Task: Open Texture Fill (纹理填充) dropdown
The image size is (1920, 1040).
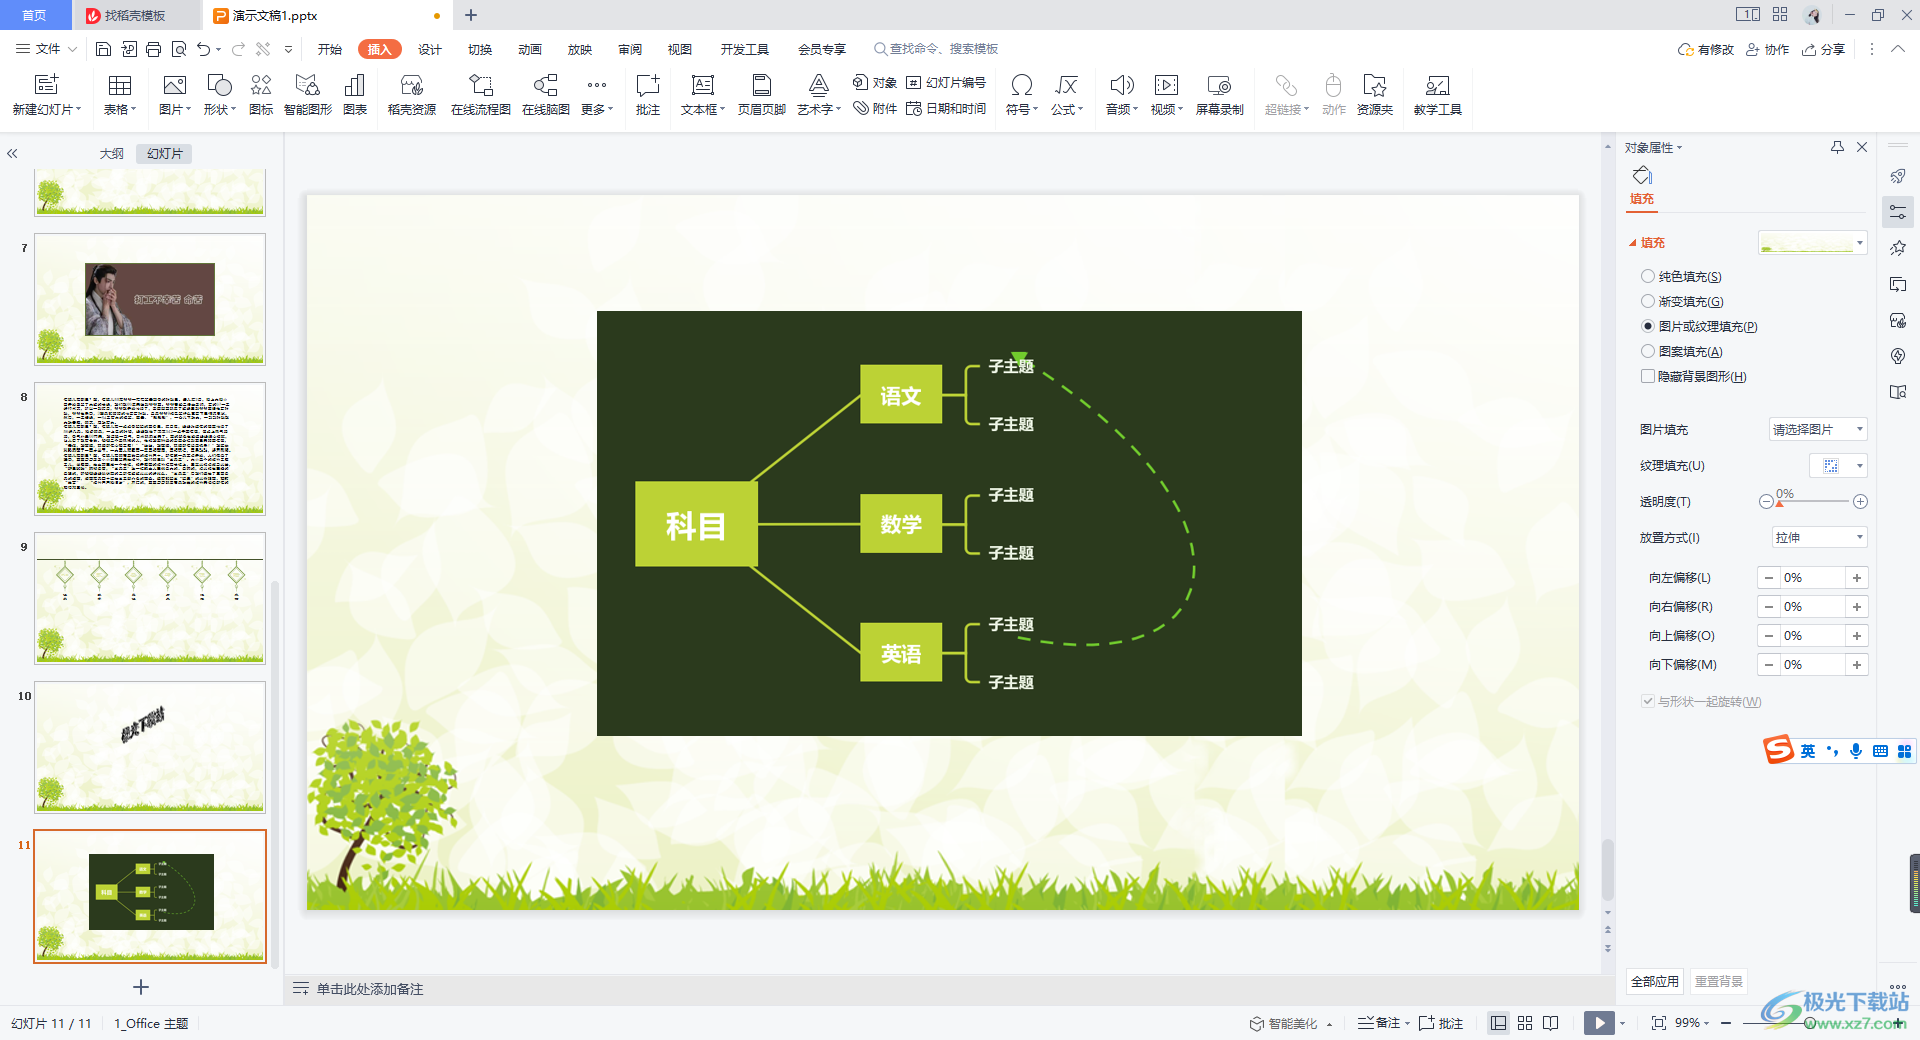Action: (1839, 466)
